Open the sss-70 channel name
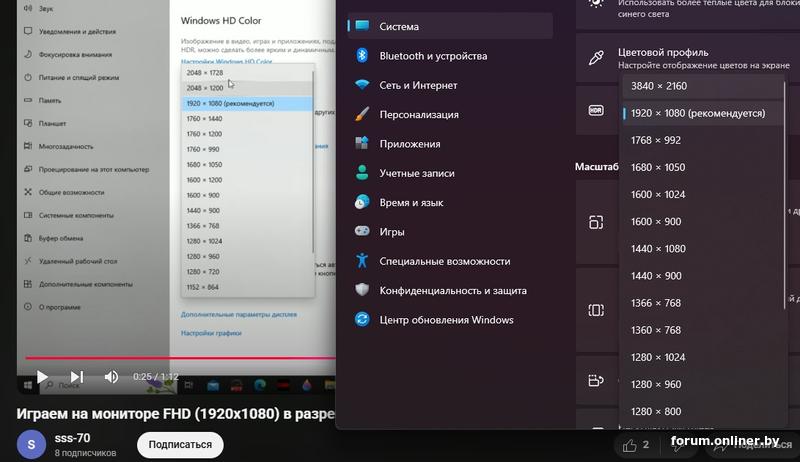This screenshot has height=462, width=800. (x=72, y=438)
